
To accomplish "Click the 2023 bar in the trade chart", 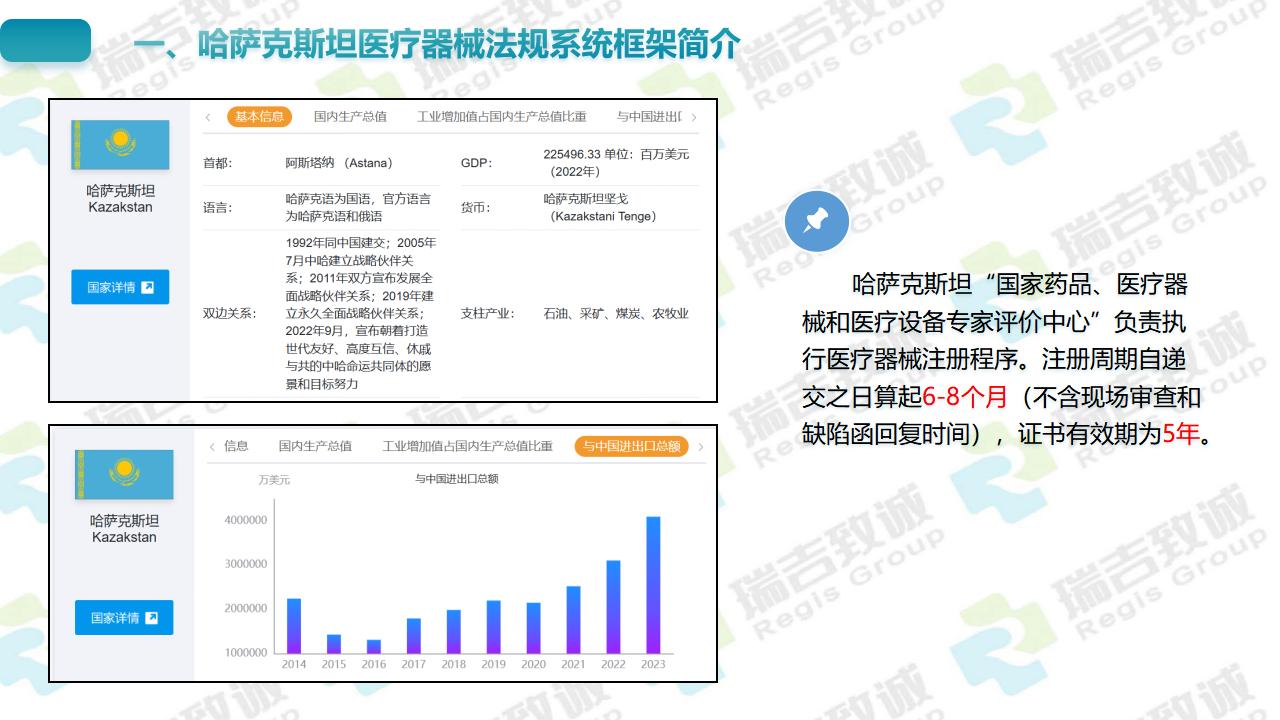I will coord(653,584).
